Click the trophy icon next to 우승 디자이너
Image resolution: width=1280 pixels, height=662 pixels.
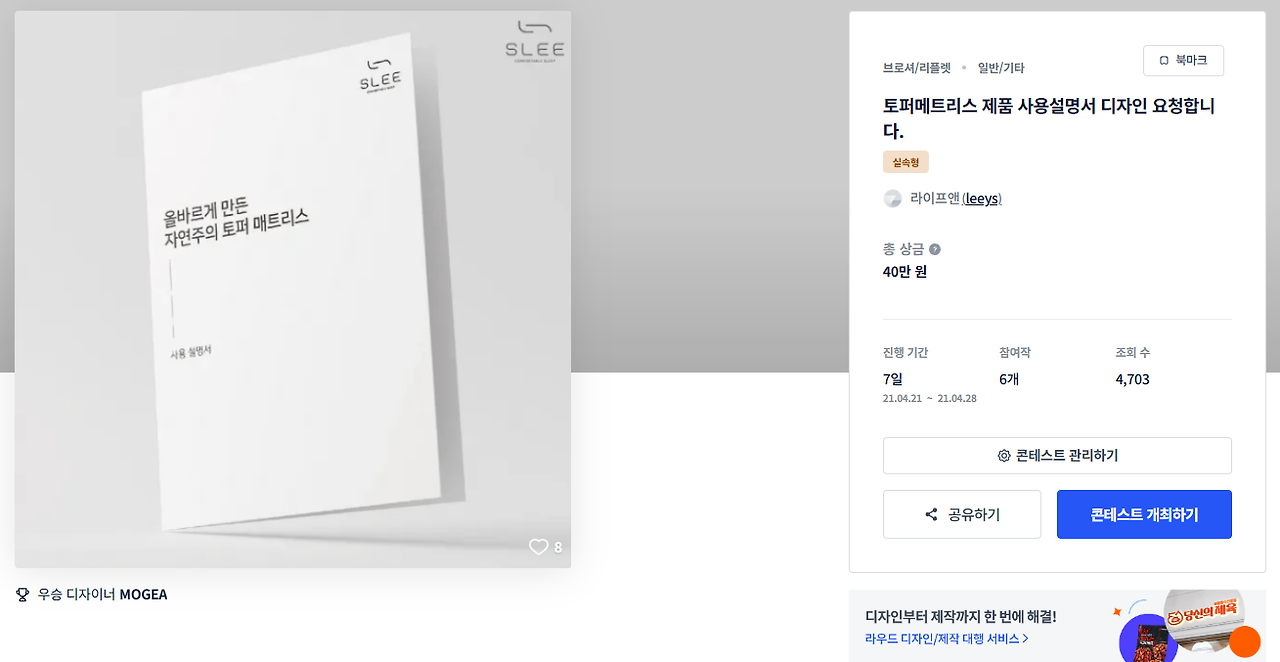click(x=23, y=594)
